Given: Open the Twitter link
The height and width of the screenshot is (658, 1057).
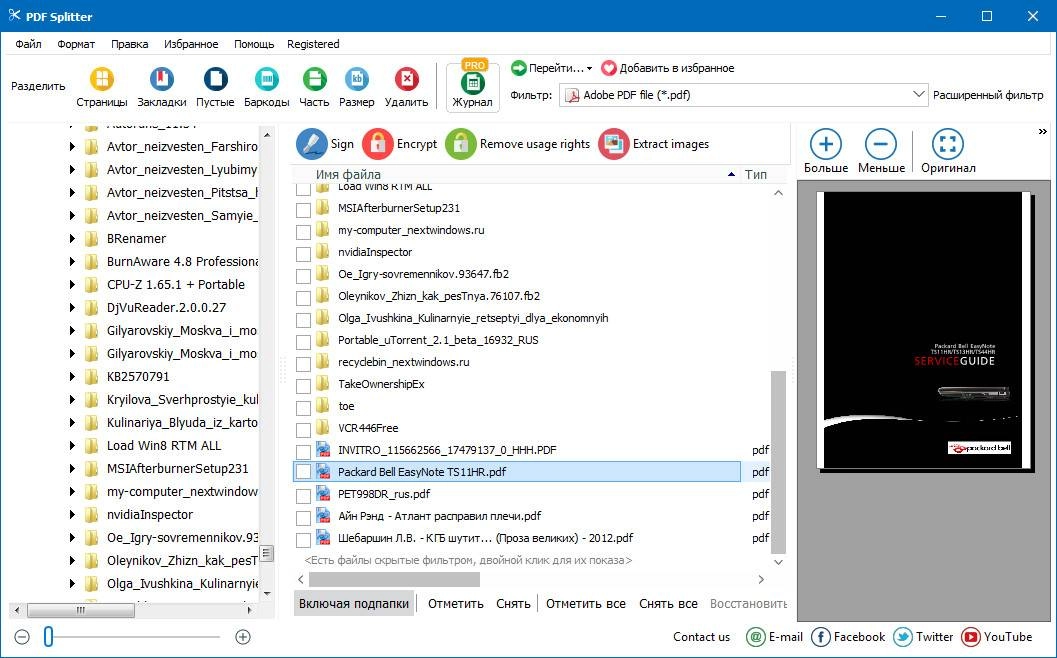Looking at the screenshot, I should coord(924,636).
